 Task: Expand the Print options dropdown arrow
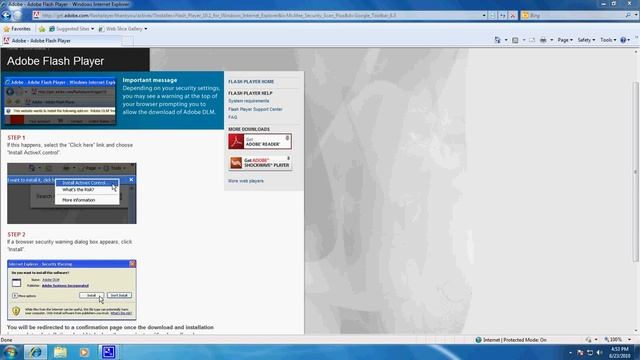(x=552, y=40)
